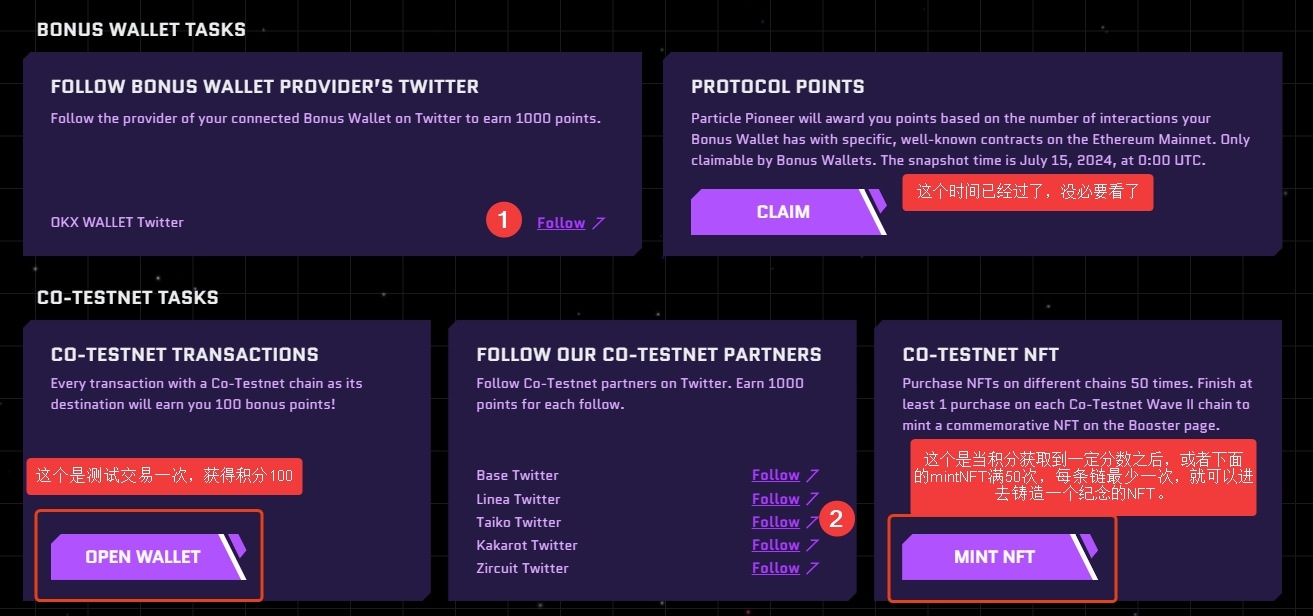Click the external arrow icon for Kakarot Twitter
Viewport: 1313px width, 616px height.
tap(813, 545)
